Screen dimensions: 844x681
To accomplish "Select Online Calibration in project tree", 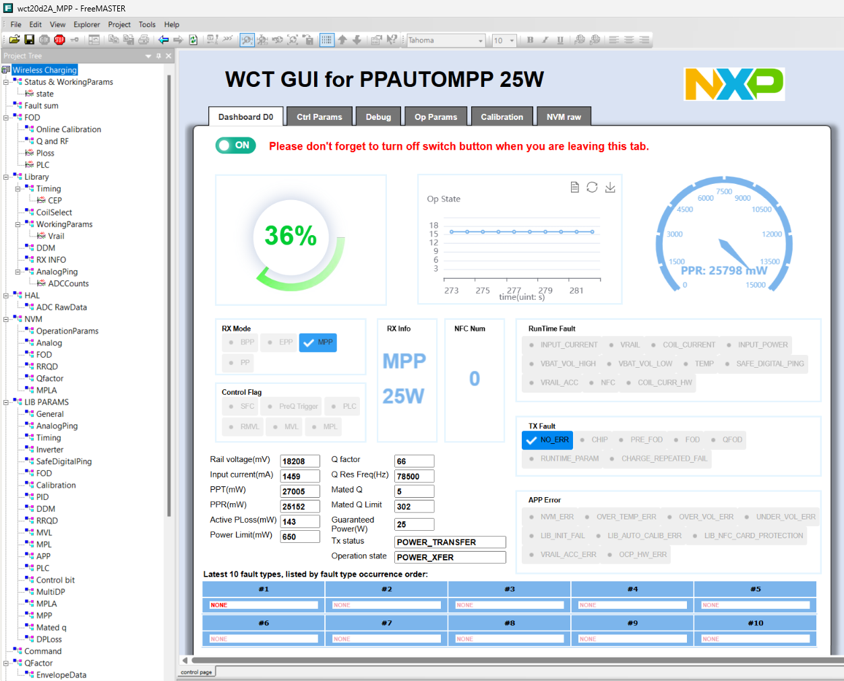I will pyautogui.click(x=68, y=129).
